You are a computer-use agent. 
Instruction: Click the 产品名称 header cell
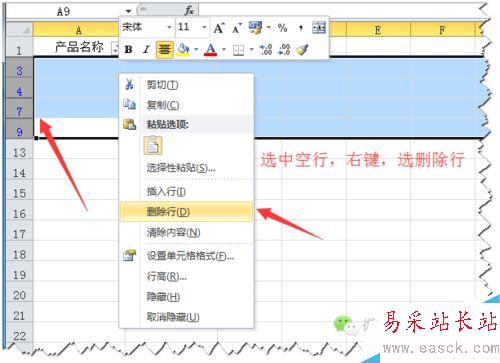(76, 47)
